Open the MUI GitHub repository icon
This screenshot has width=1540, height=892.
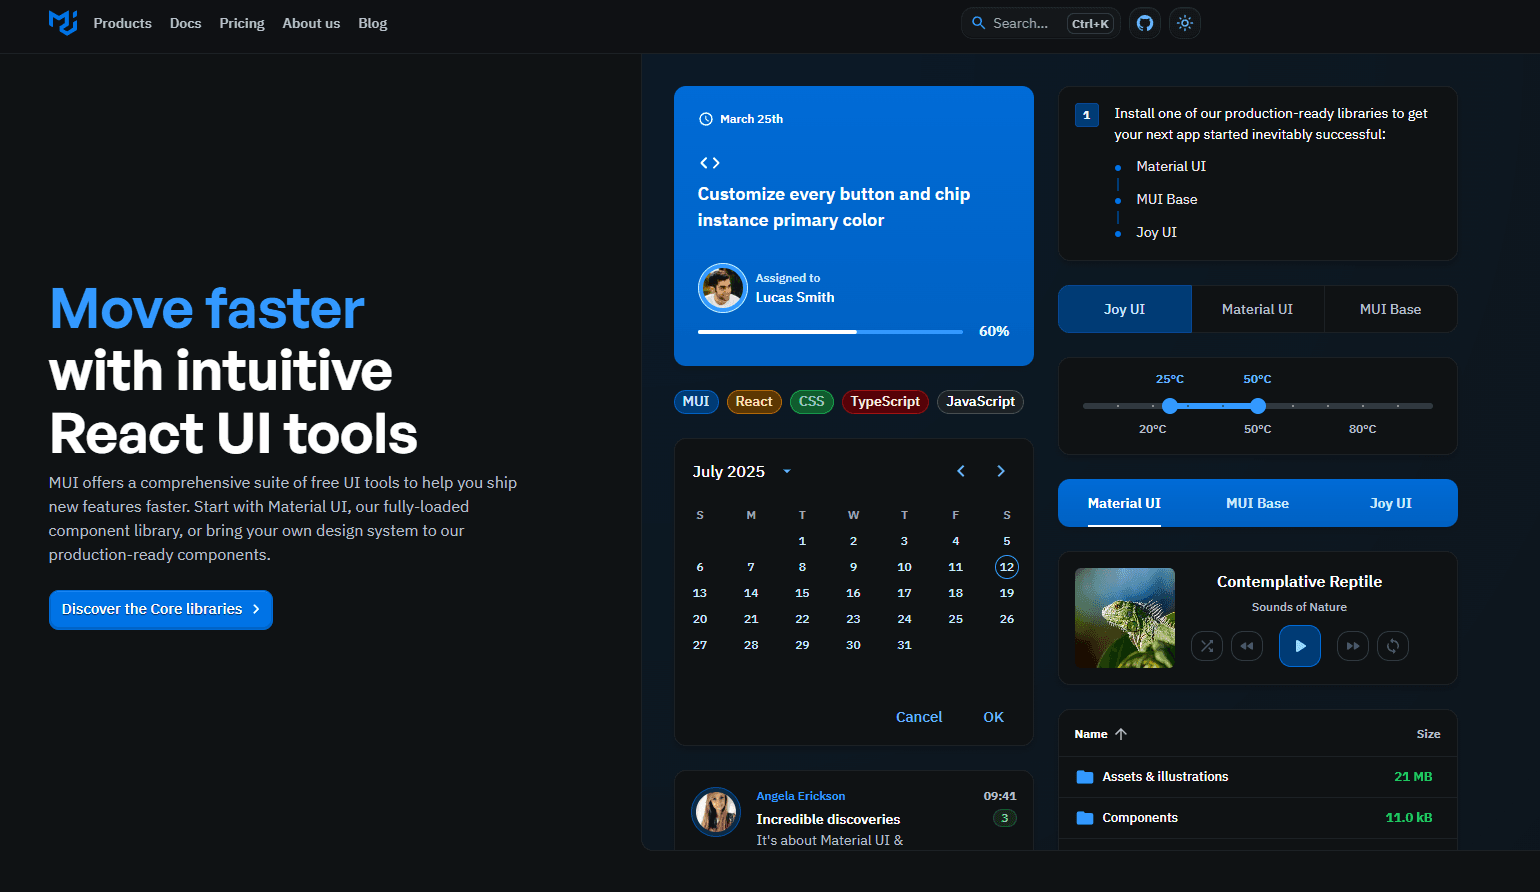(1144, 22)
